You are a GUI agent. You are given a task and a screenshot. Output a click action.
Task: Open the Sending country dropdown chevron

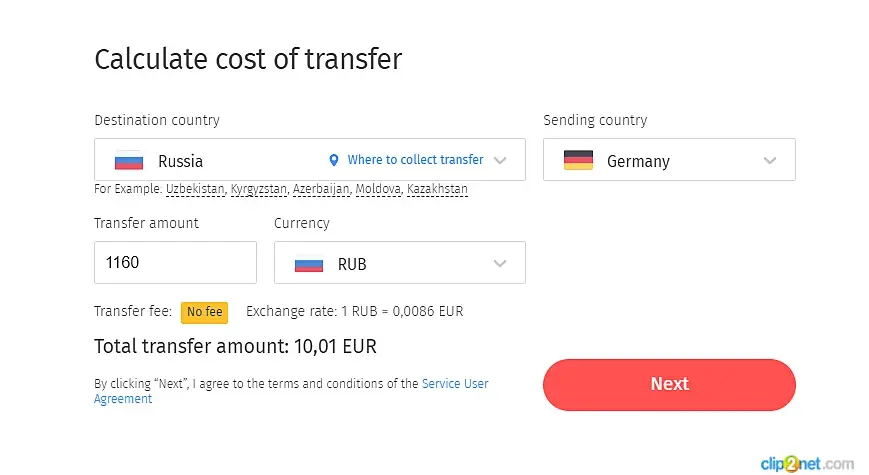pyautogui.click(x=769, y=160)
